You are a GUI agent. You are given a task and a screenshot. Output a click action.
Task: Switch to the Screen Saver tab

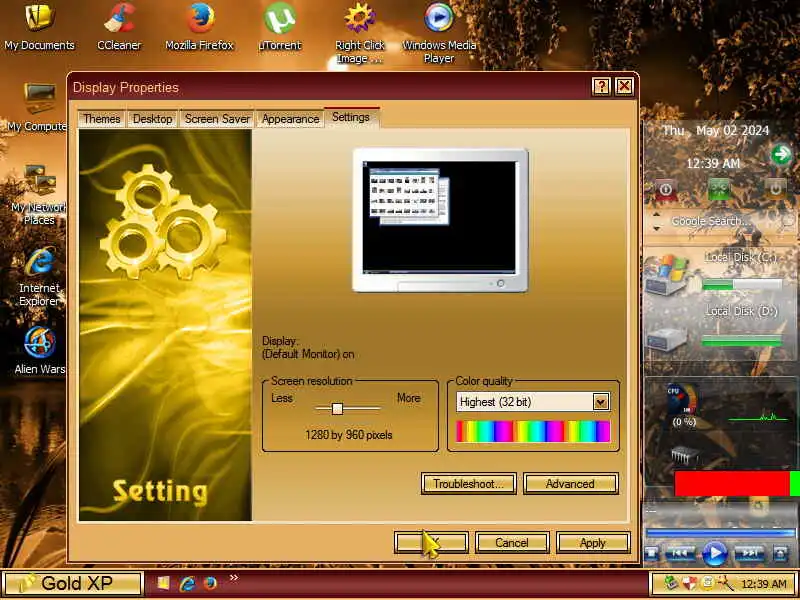[x=217, y=119]
